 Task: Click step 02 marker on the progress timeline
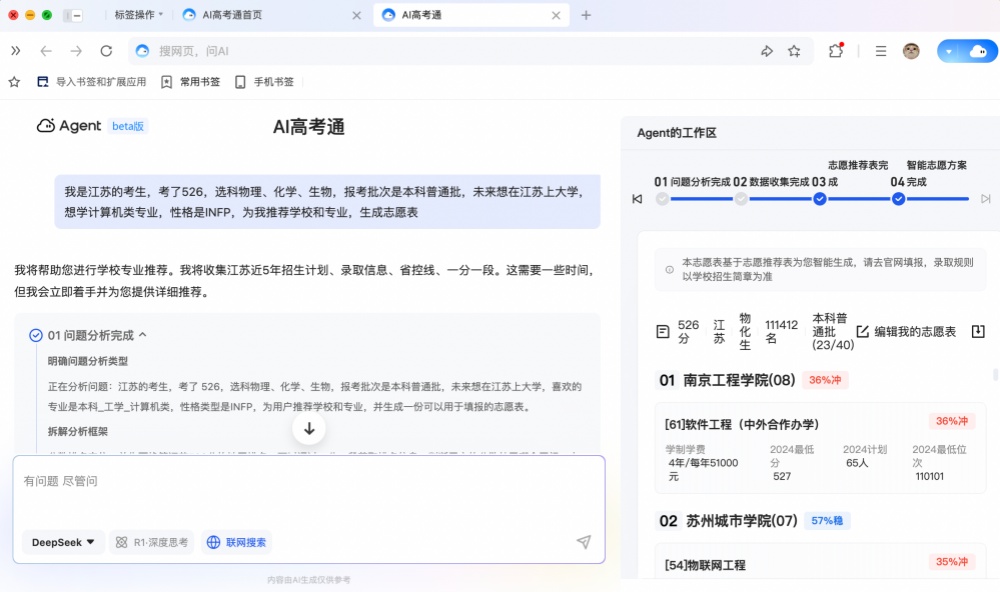[x=741, y=199]
